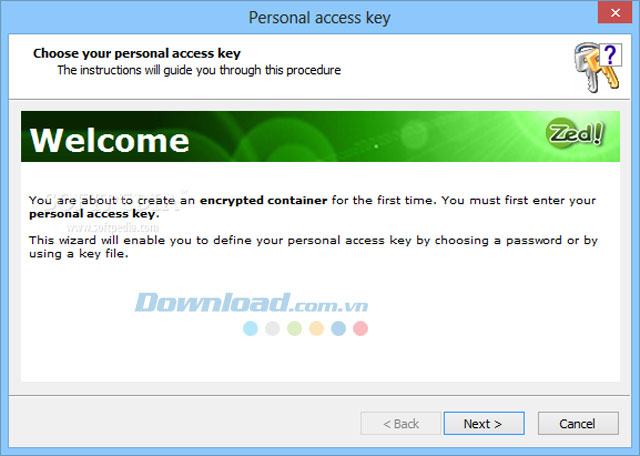Close the Personal access key dialog
This screenshot has width=640, height=456.
pos(615,13)
